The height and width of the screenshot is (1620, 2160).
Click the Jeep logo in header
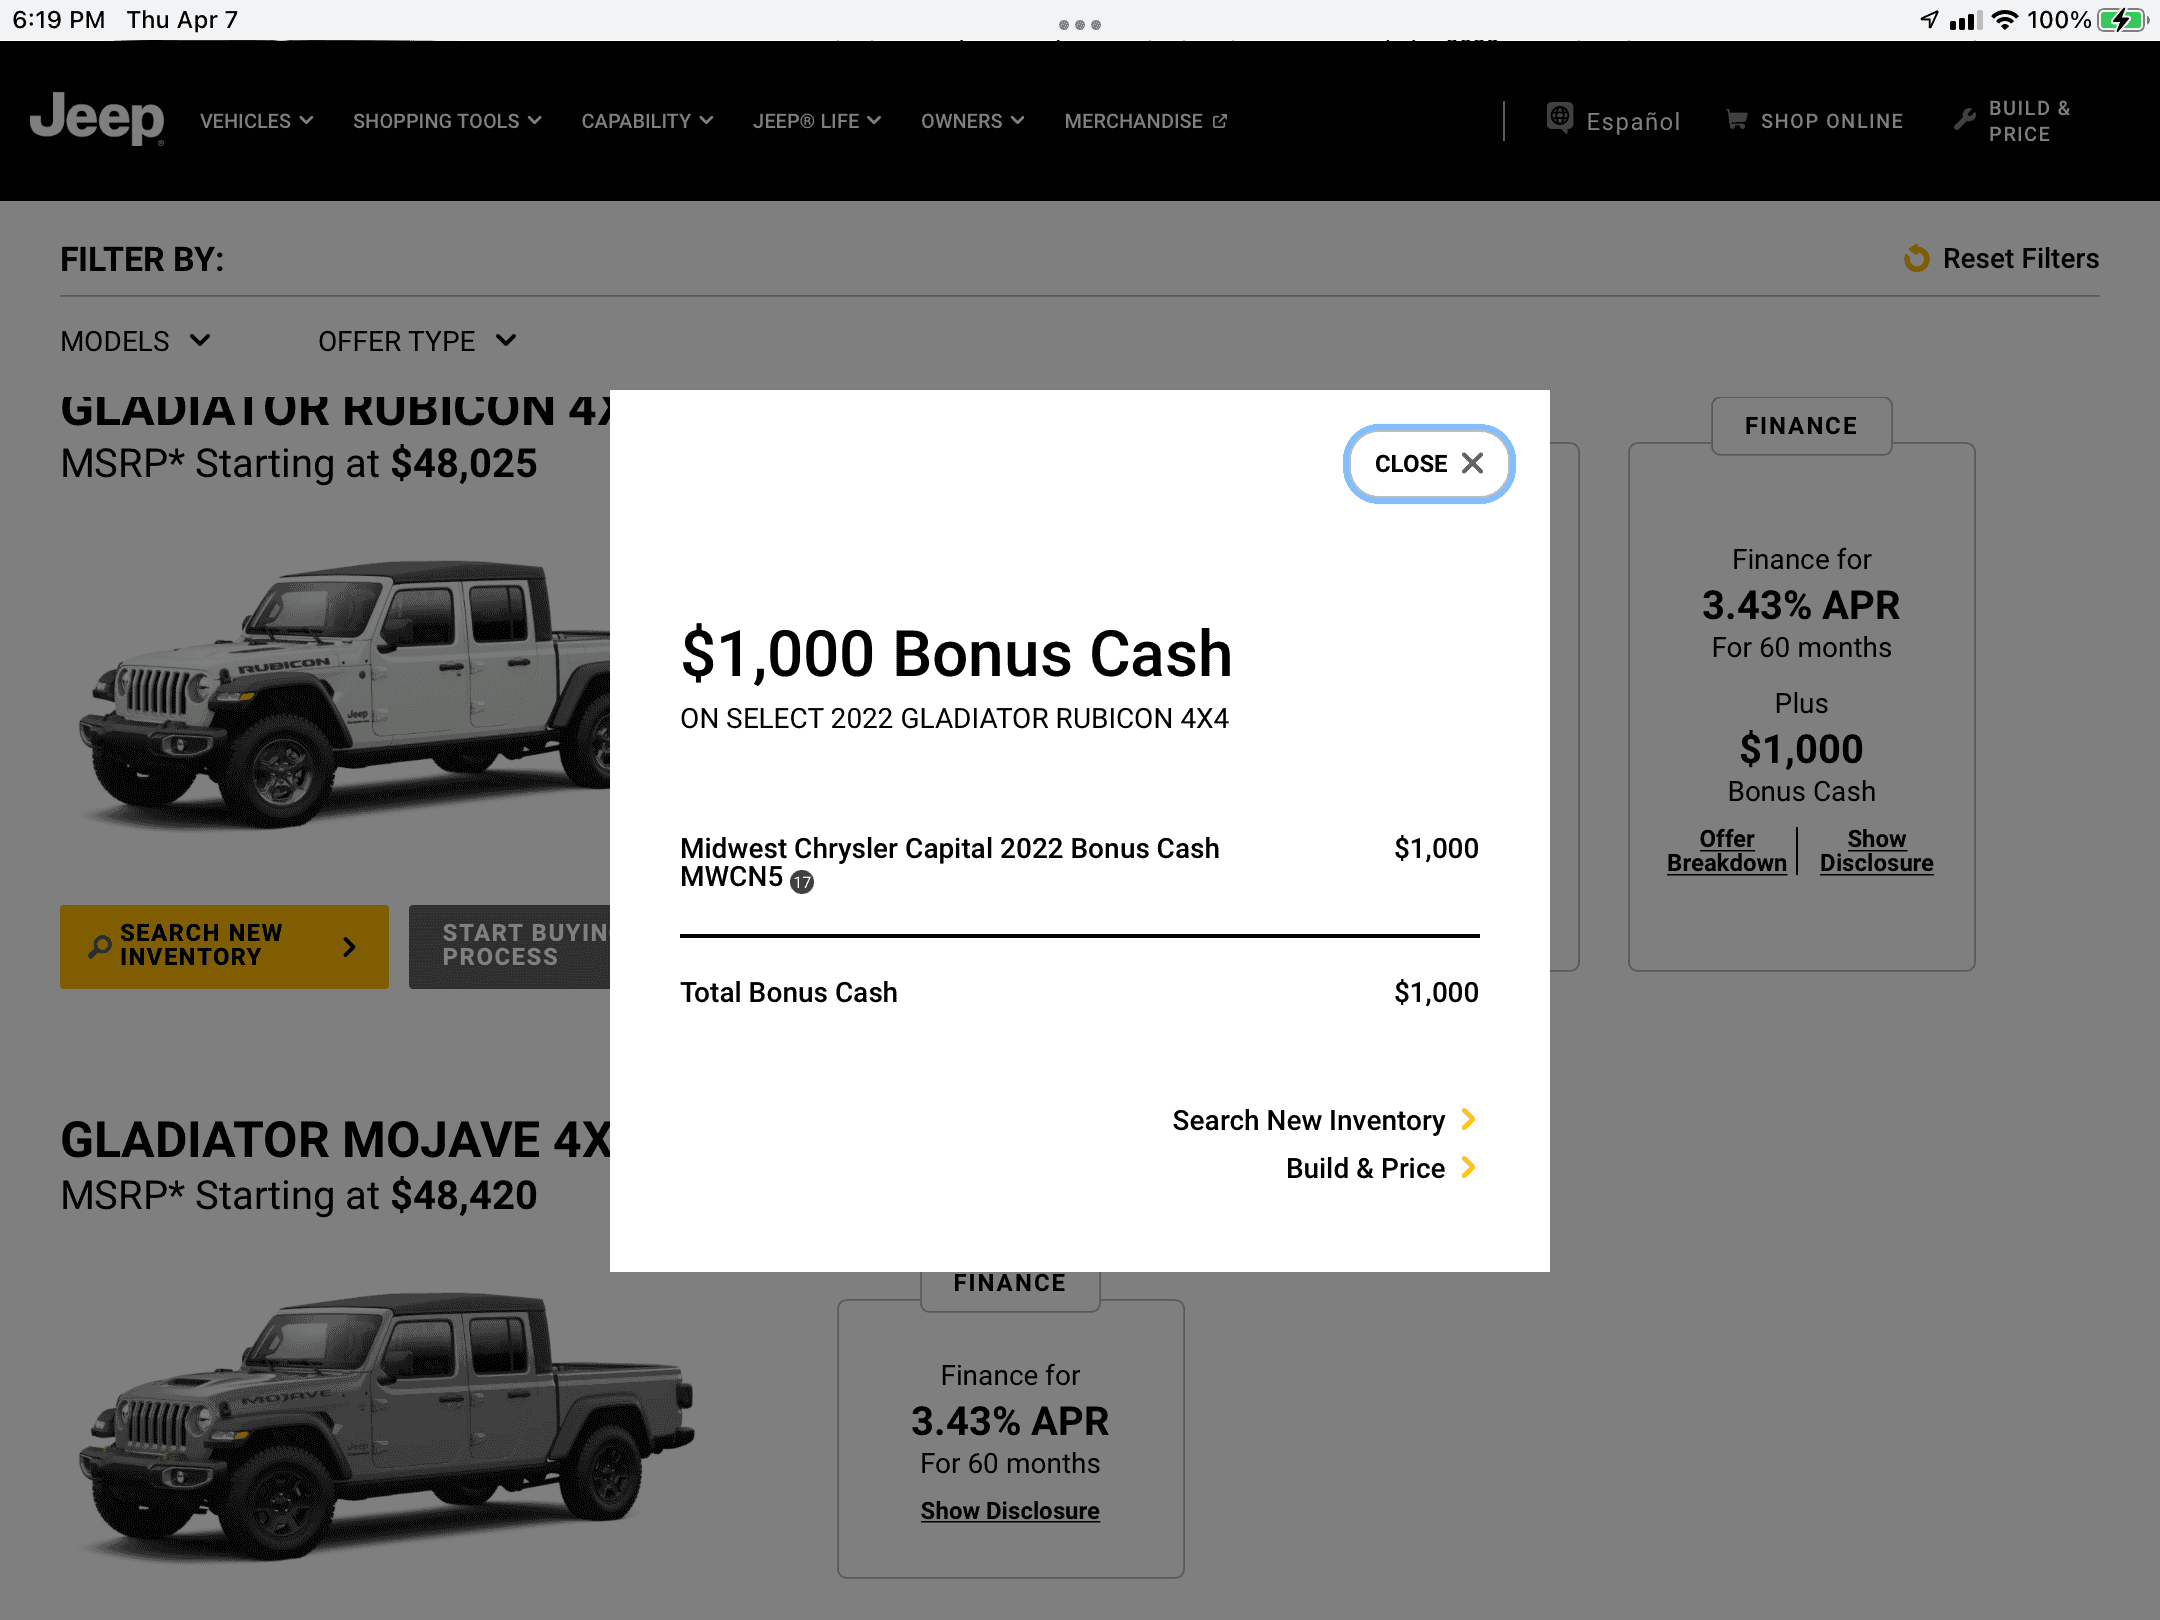97,119
